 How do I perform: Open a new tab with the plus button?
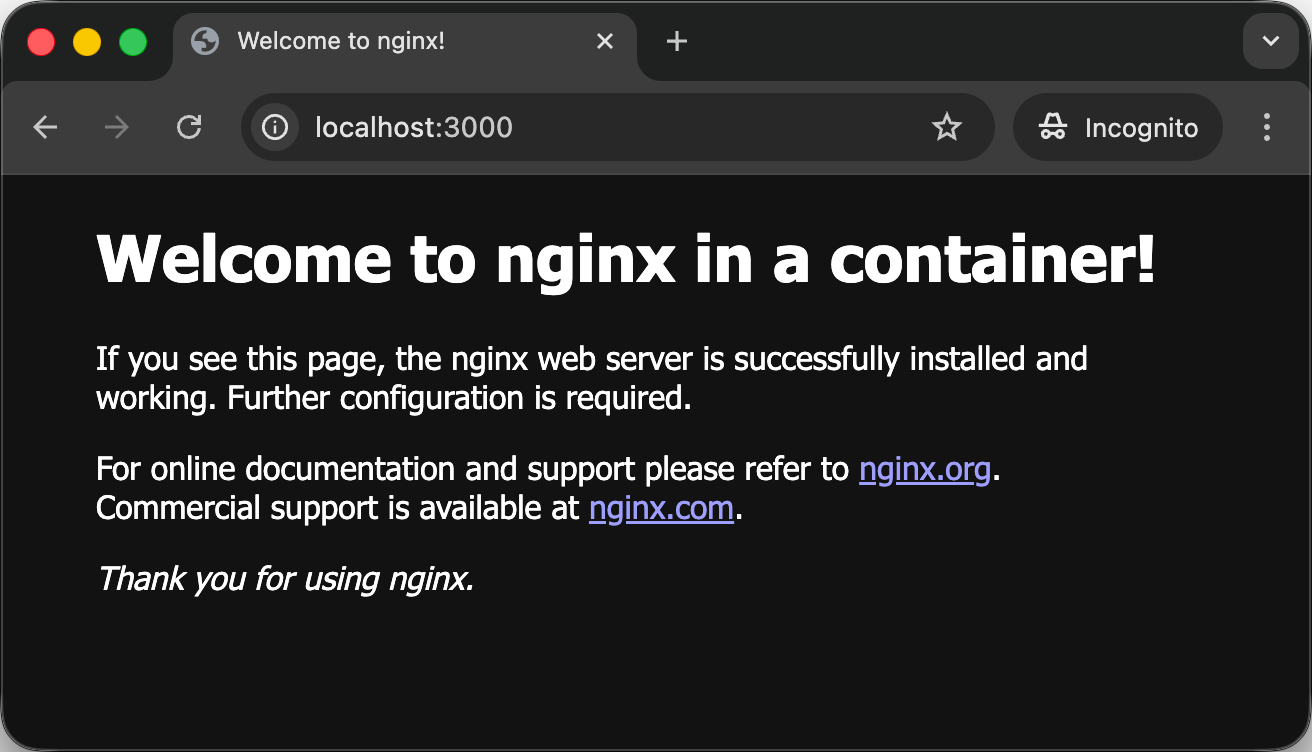(677, 41)
